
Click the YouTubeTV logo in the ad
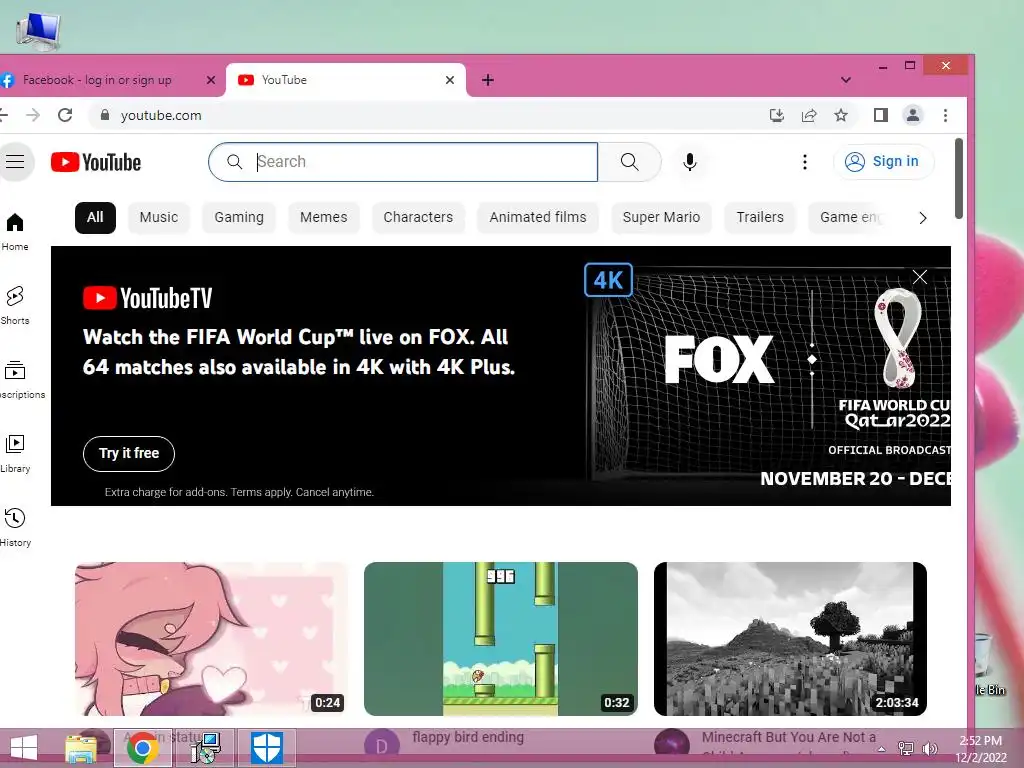[x=148, y=298]
